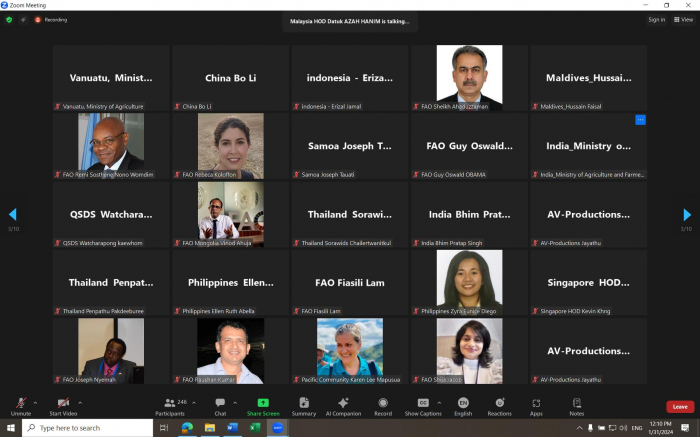
Task: Open the Apps panel
Action: tap(536, 404)
